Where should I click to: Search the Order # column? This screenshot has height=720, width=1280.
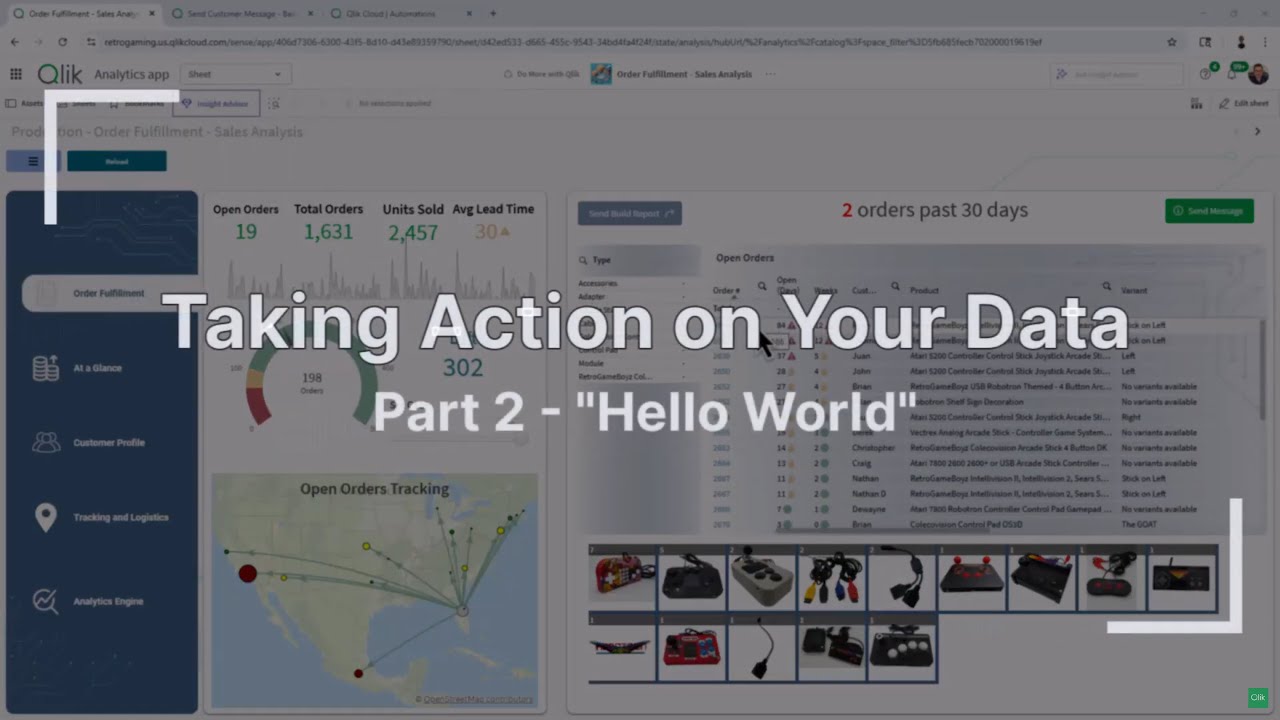tap(762, 286)
